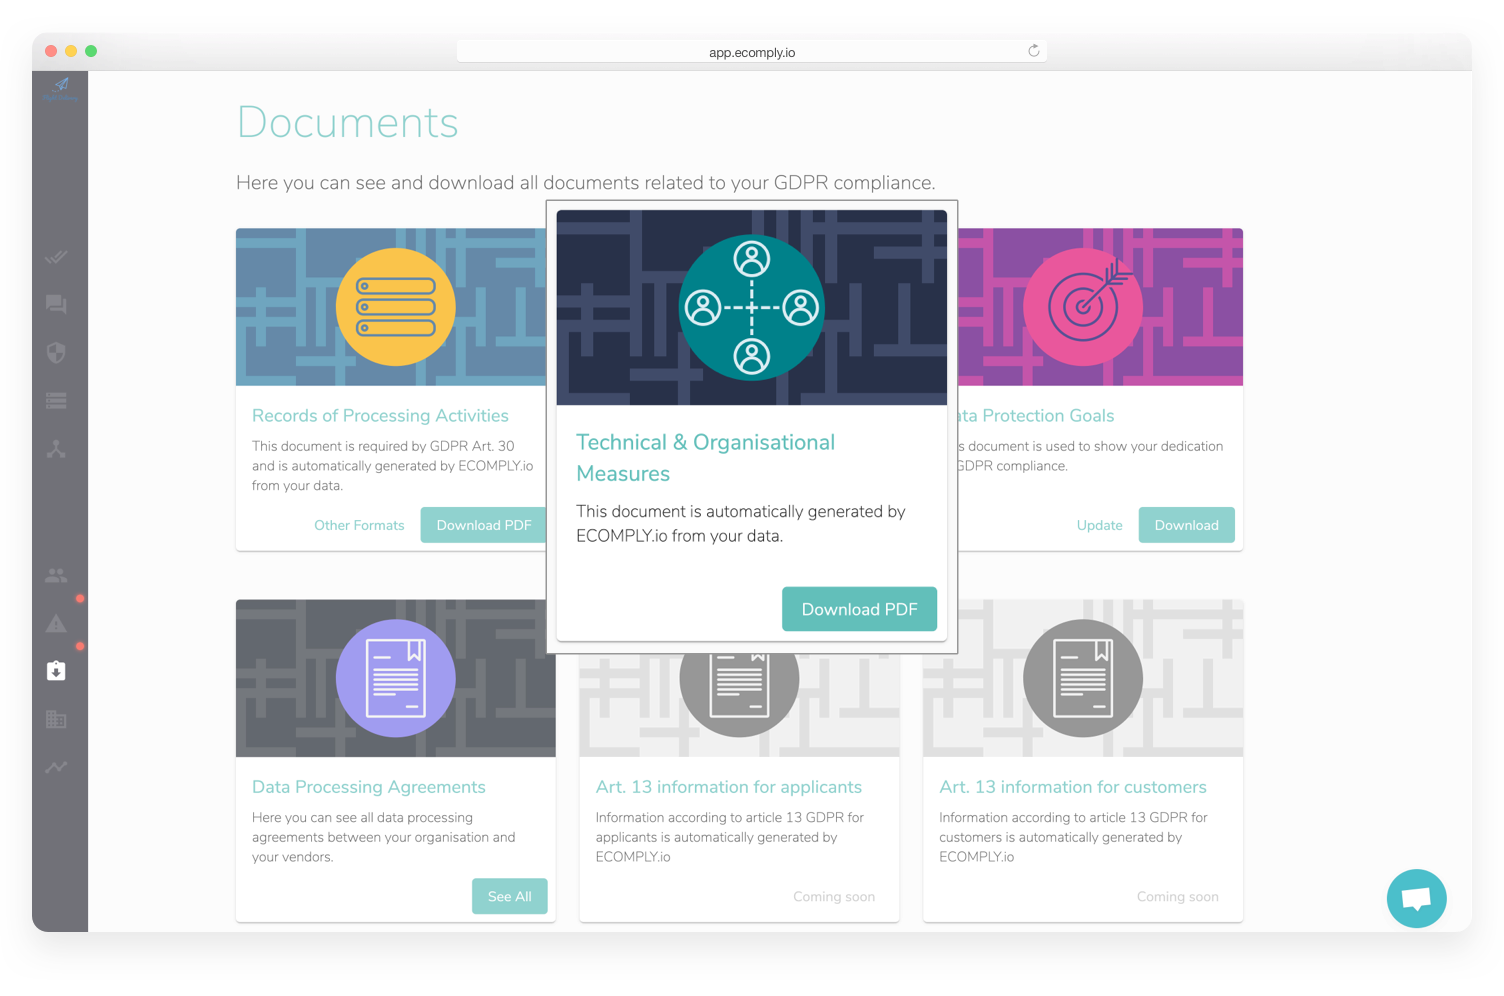
Task: Click the Technical Measures description text
Action: (741, 523)
